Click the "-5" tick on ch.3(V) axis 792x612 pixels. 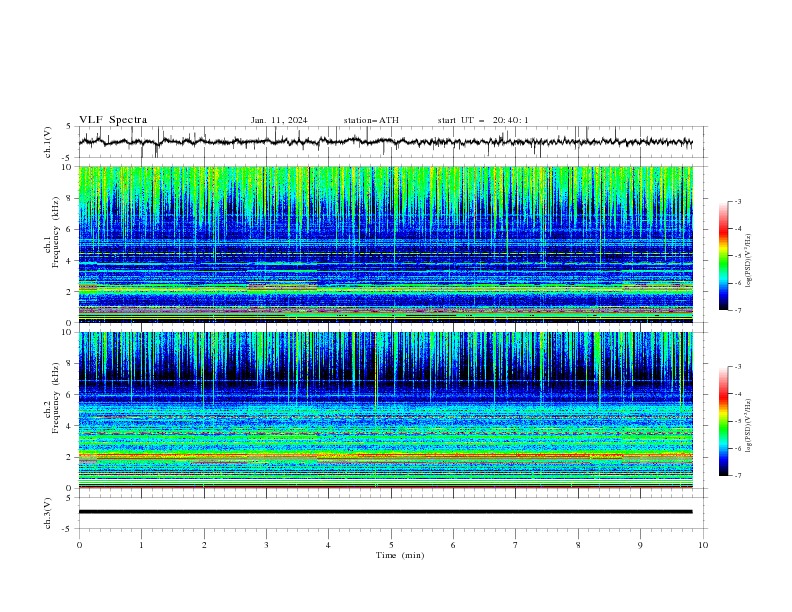(x=68, y=529)
